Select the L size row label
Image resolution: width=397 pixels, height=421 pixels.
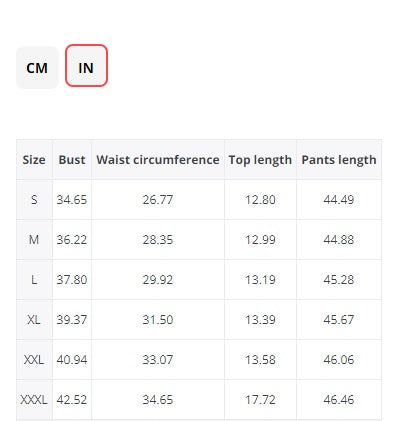34,280
